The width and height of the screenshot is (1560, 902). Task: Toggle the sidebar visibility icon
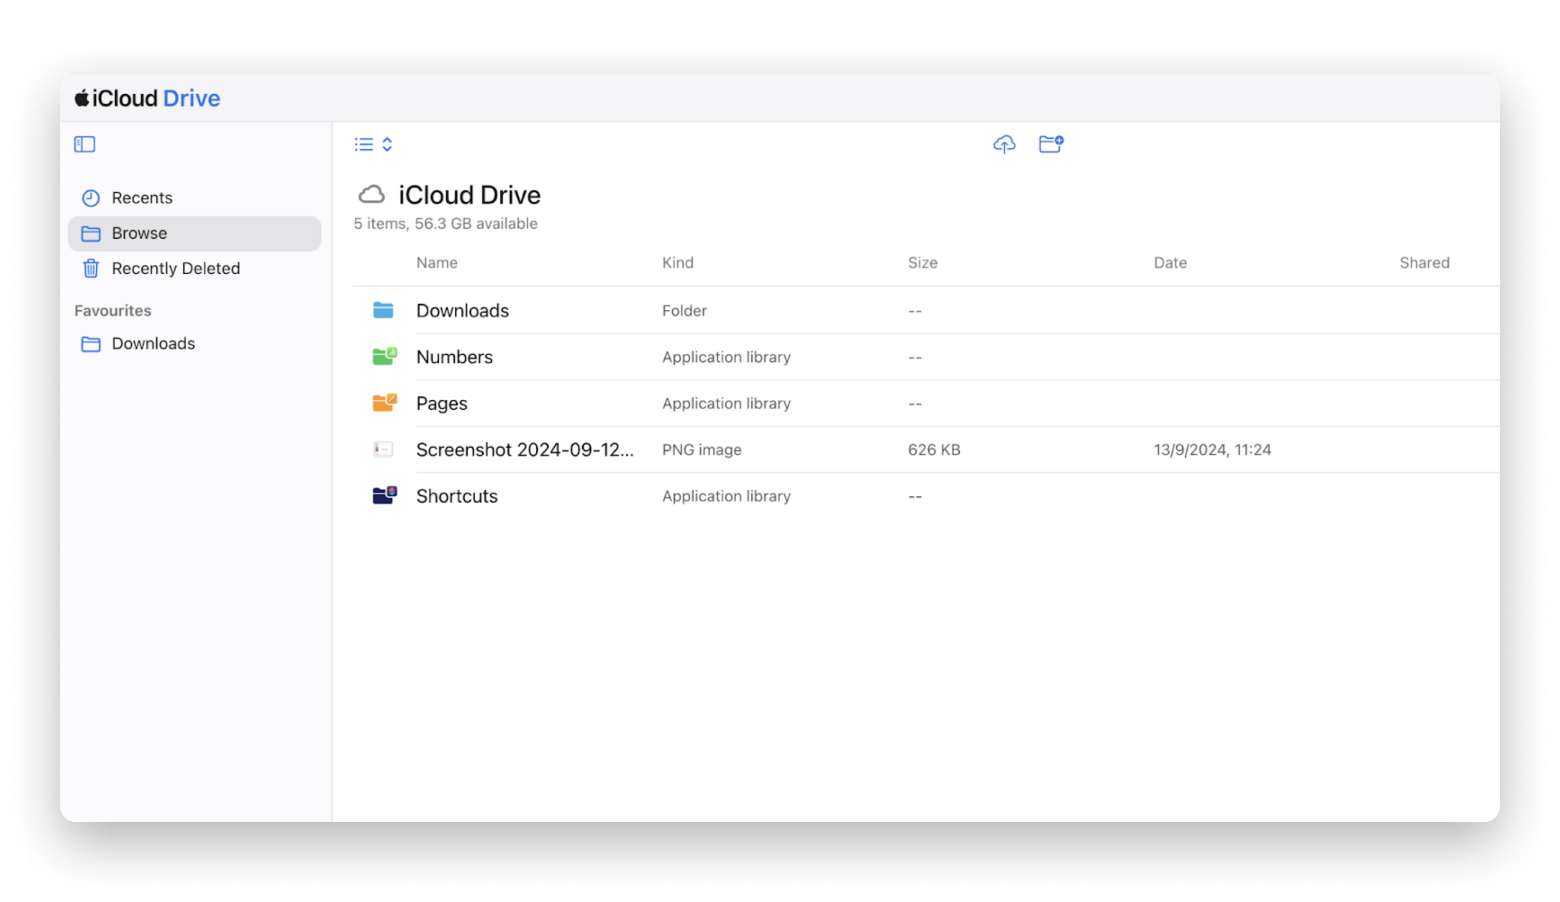coord(85,145)
